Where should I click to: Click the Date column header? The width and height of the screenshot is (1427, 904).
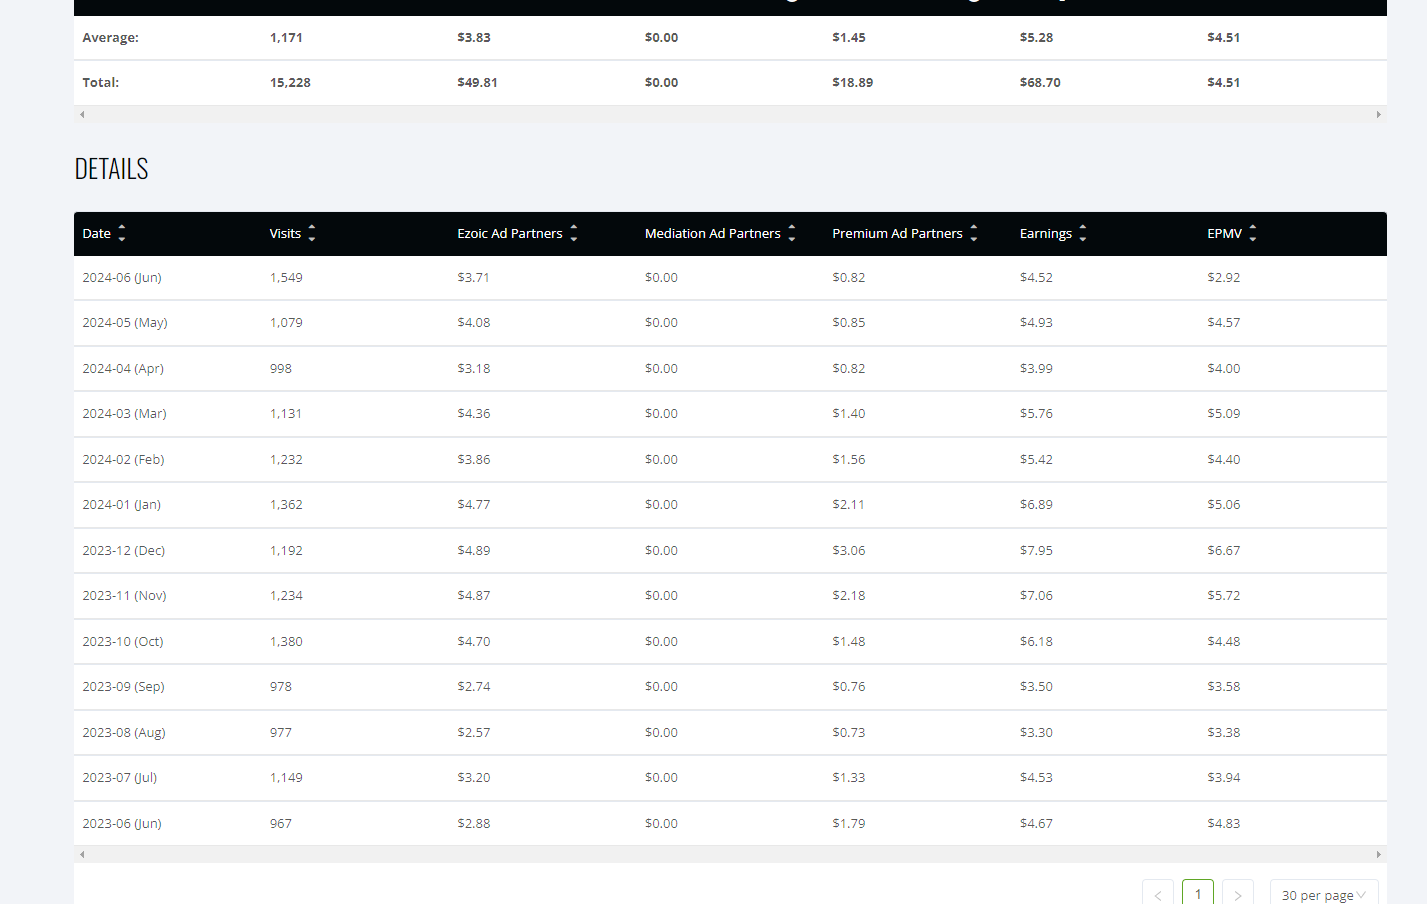click(97, 234)
